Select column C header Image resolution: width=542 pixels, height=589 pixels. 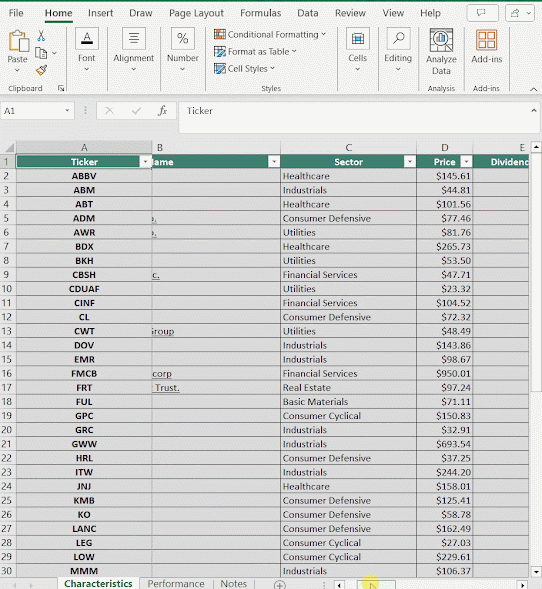348,147
